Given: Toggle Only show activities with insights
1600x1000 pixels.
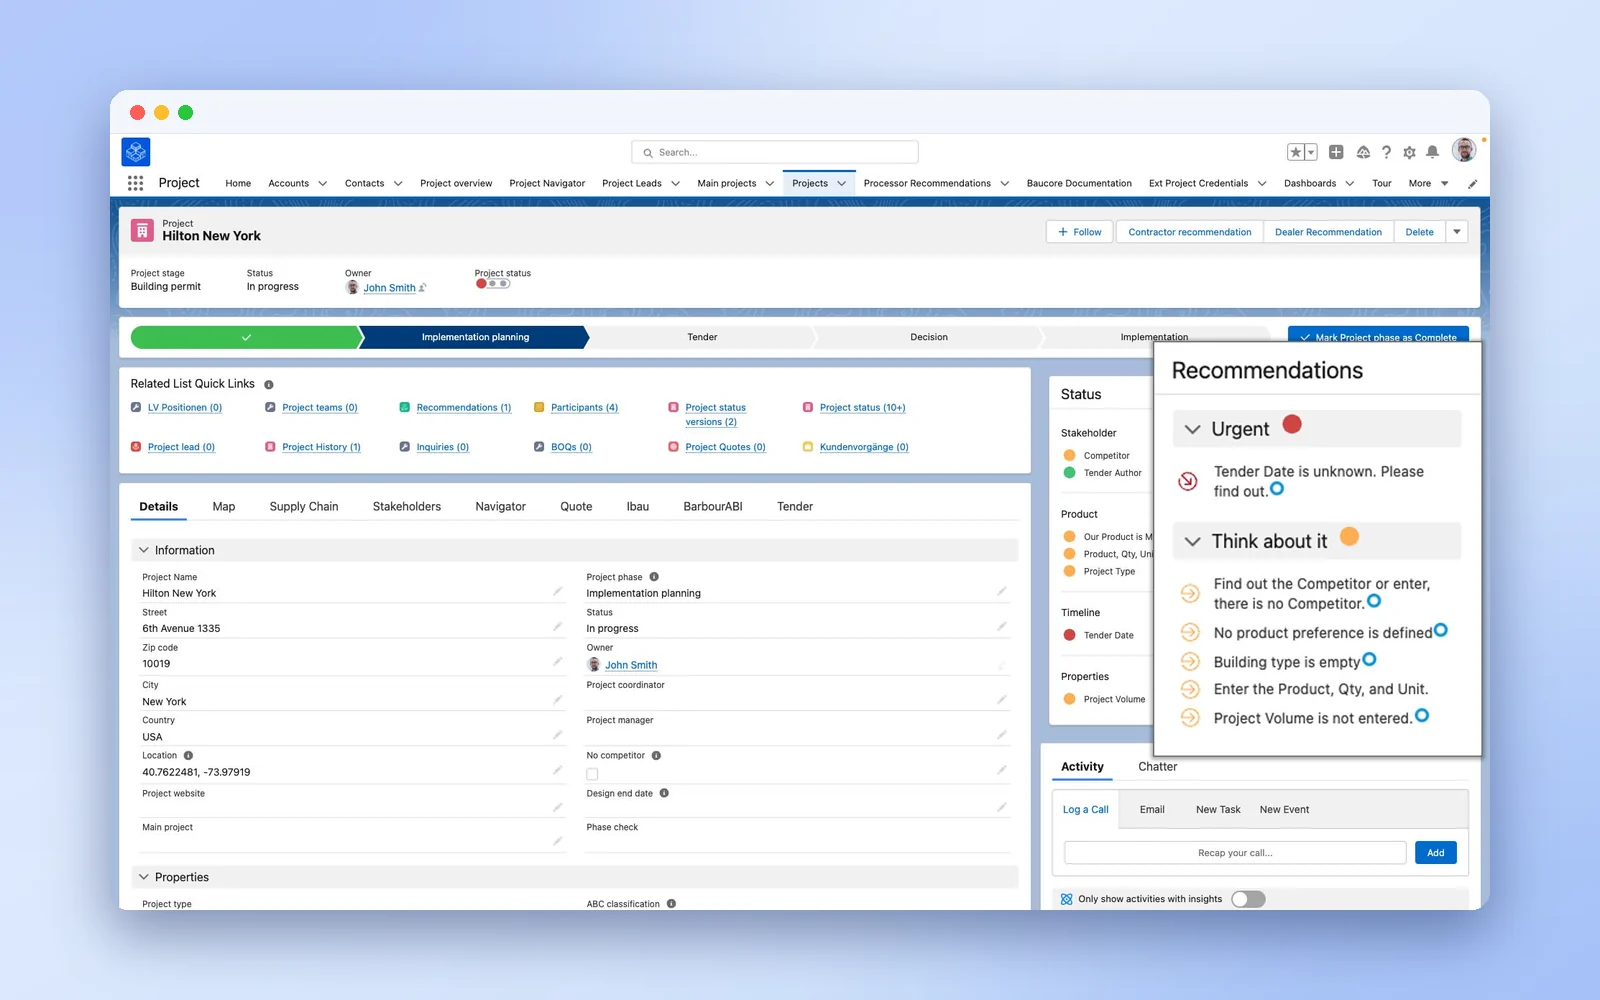Looking at the screenshot, I should click(1248, 899).
